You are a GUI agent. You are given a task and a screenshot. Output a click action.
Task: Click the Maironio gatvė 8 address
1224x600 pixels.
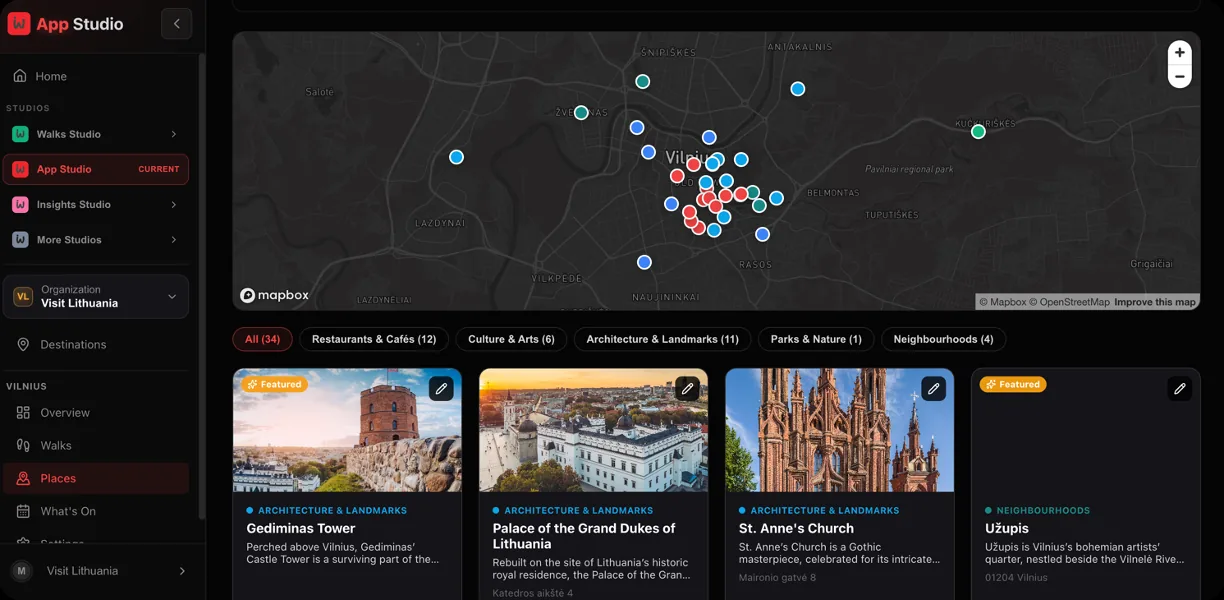[x=777, y=577]
